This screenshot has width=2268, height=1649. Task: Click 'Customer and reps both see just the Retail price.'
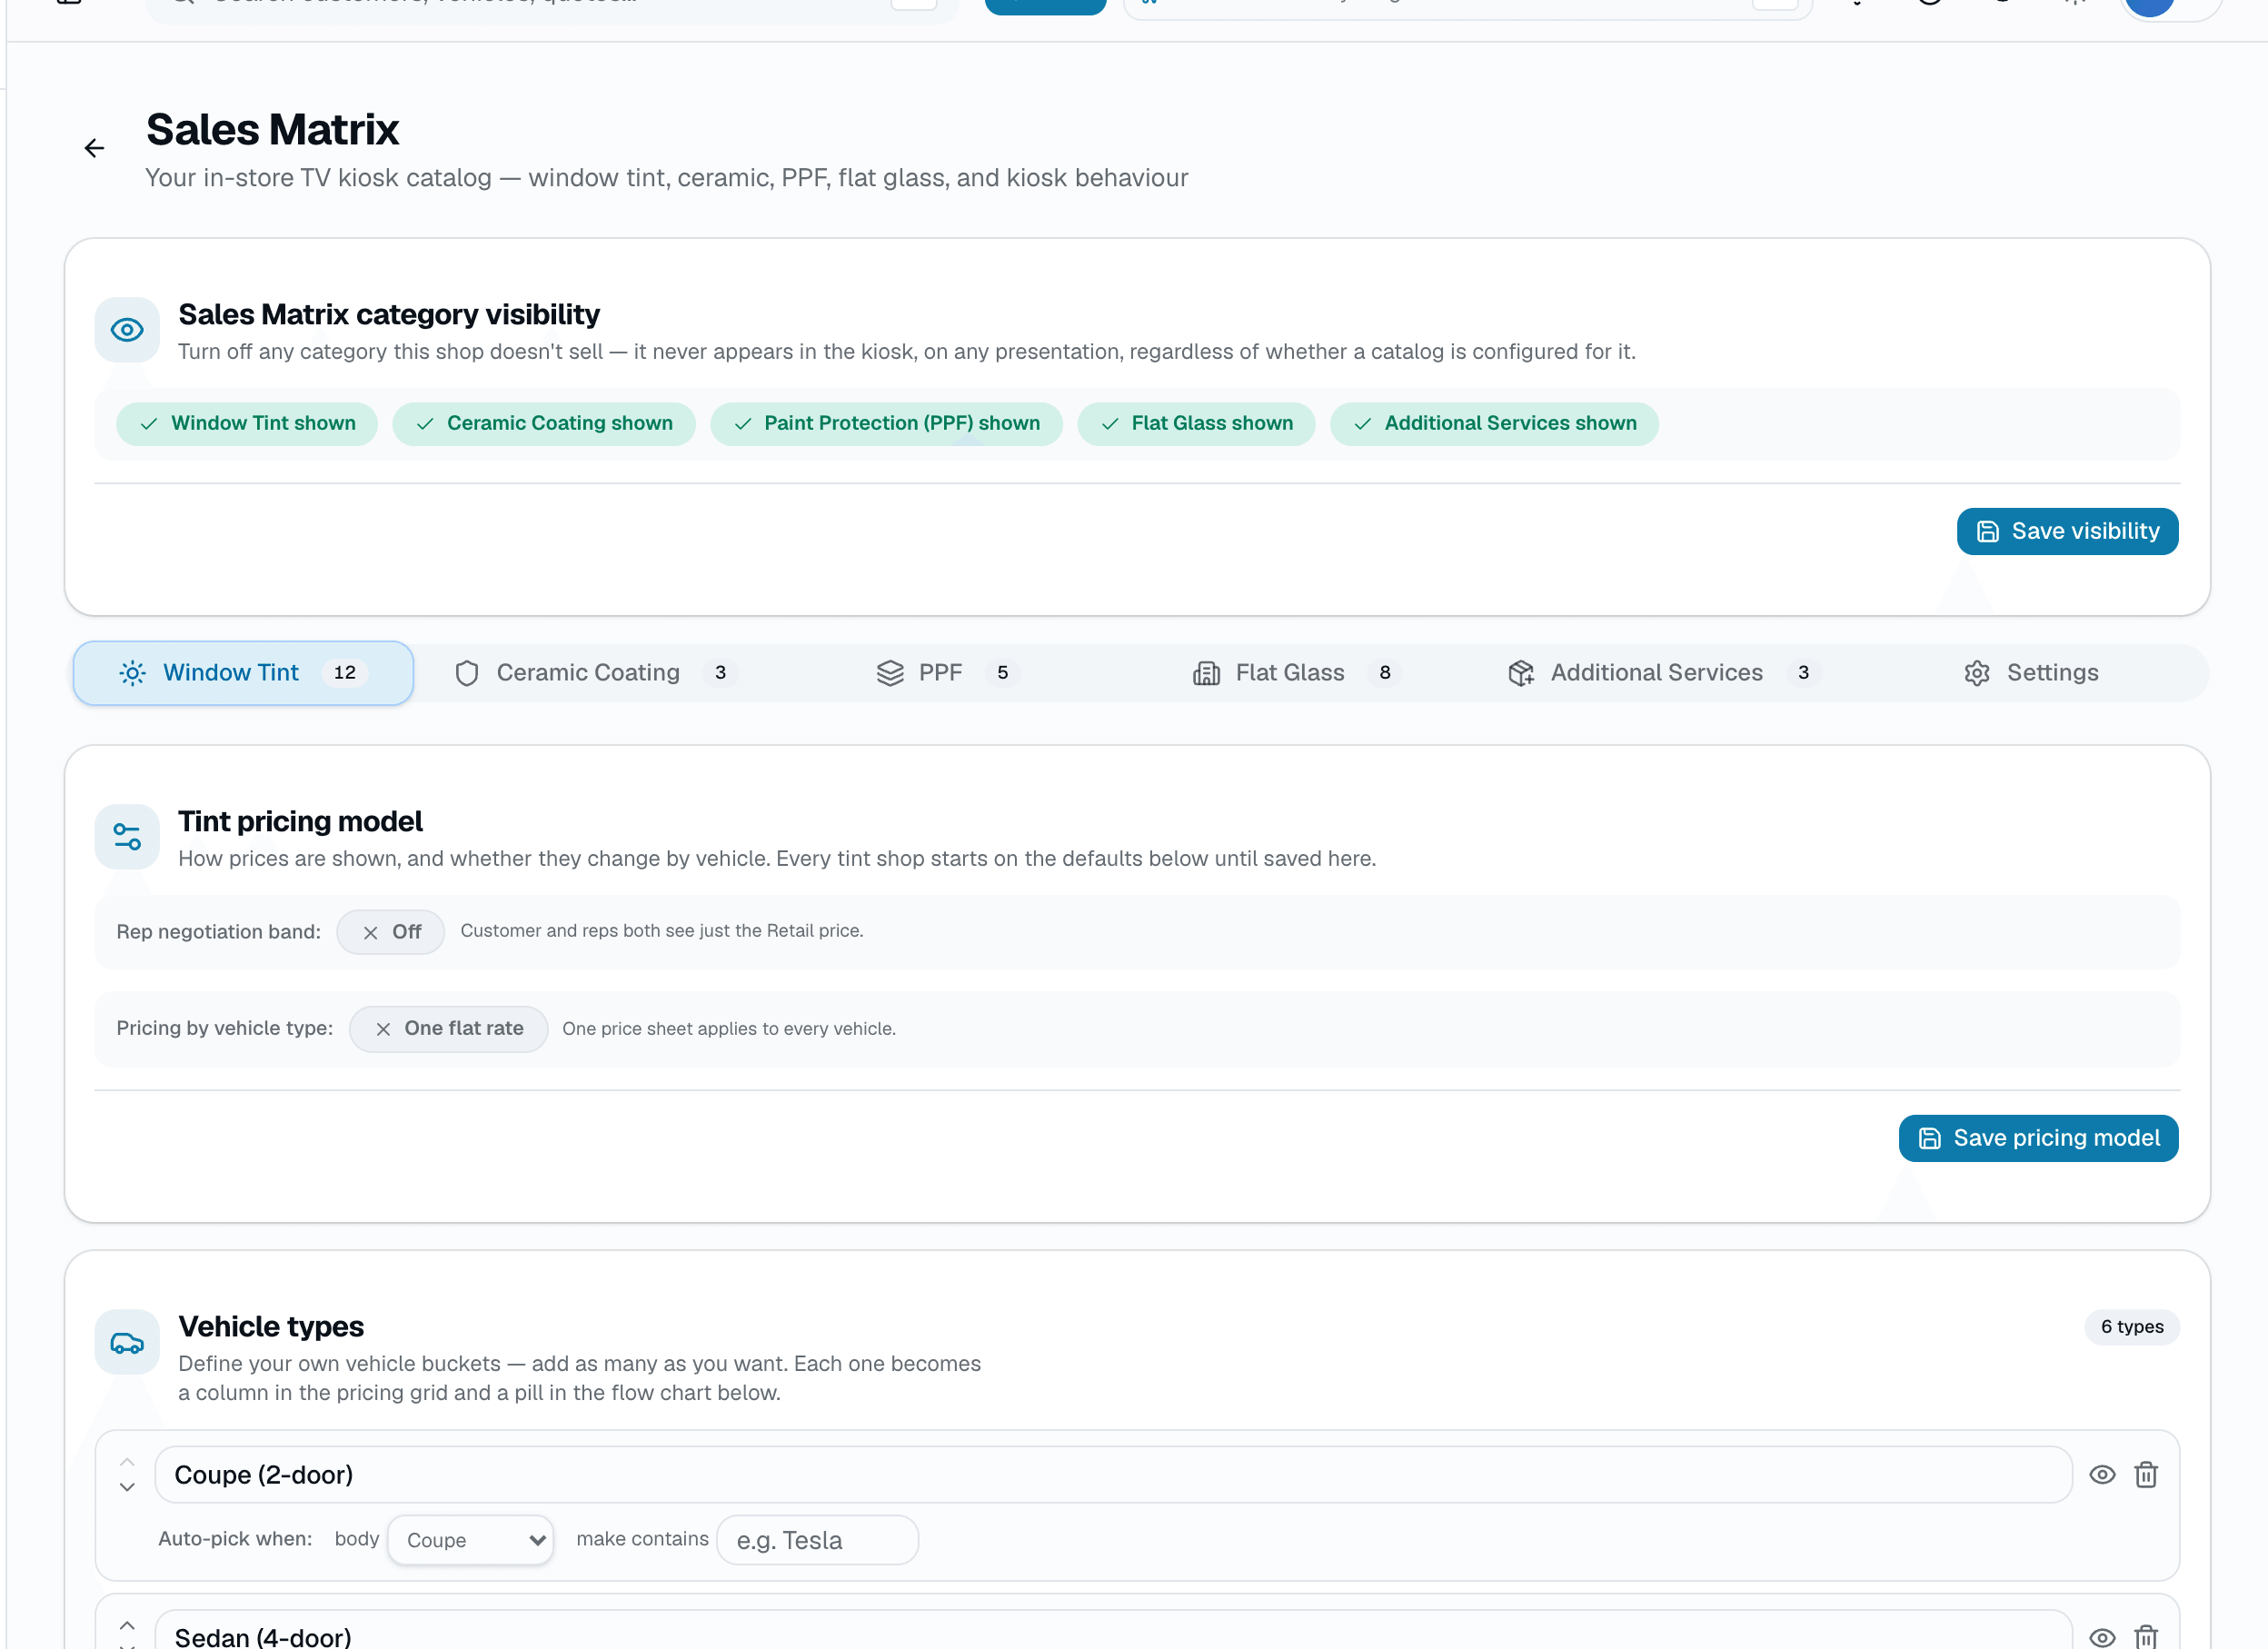[x=661, y=931]
